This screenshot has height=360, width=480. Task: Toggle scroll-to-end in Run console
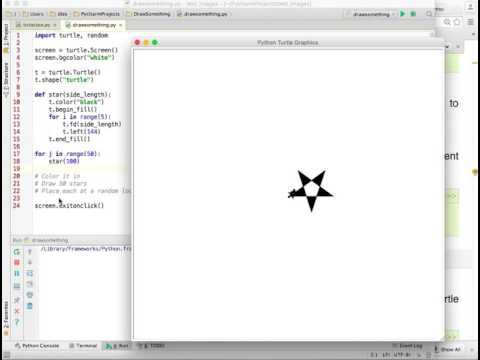click(30, 284)
